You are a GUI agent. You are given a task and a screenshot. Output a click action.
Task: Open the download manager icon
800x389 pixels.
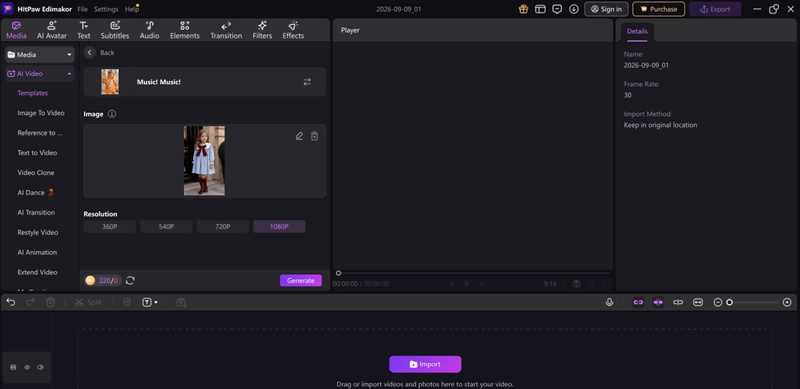[574, 9]
